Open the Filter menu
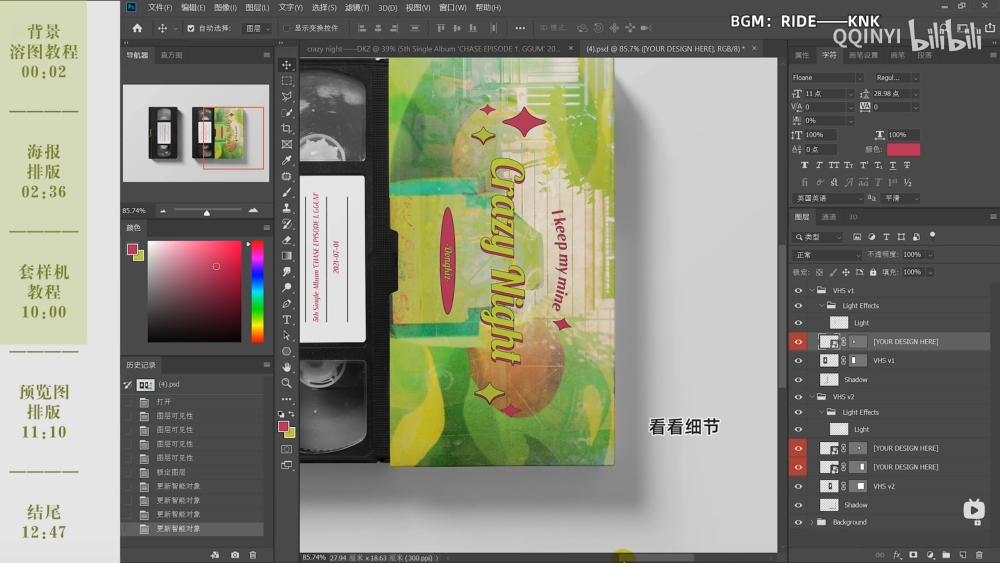 (357, 8)
